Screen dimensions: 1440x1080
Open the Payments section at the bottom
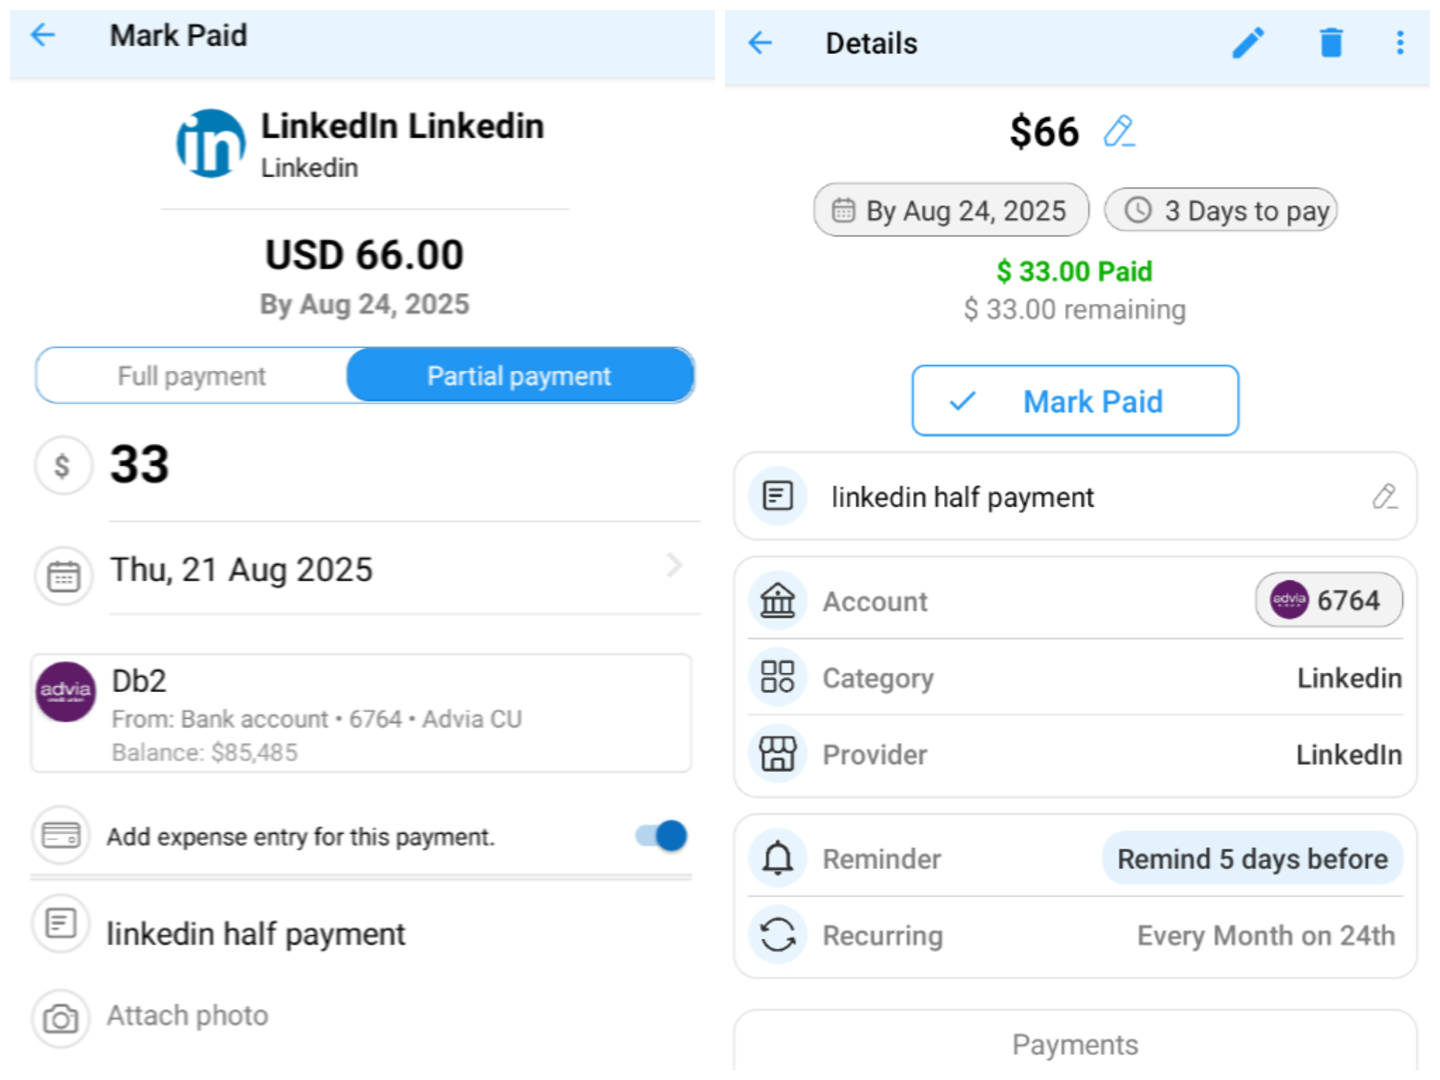(1074, 1045)
